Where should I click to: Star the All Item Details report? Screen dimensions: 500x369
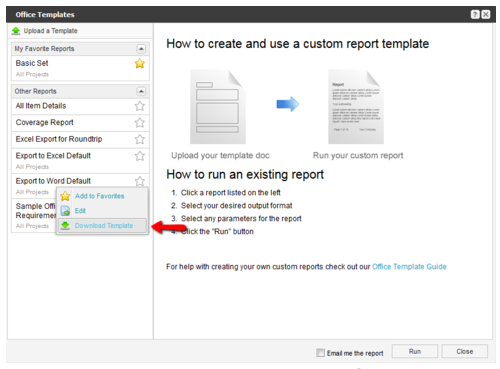pyautogui.click(x=140, y=106)
